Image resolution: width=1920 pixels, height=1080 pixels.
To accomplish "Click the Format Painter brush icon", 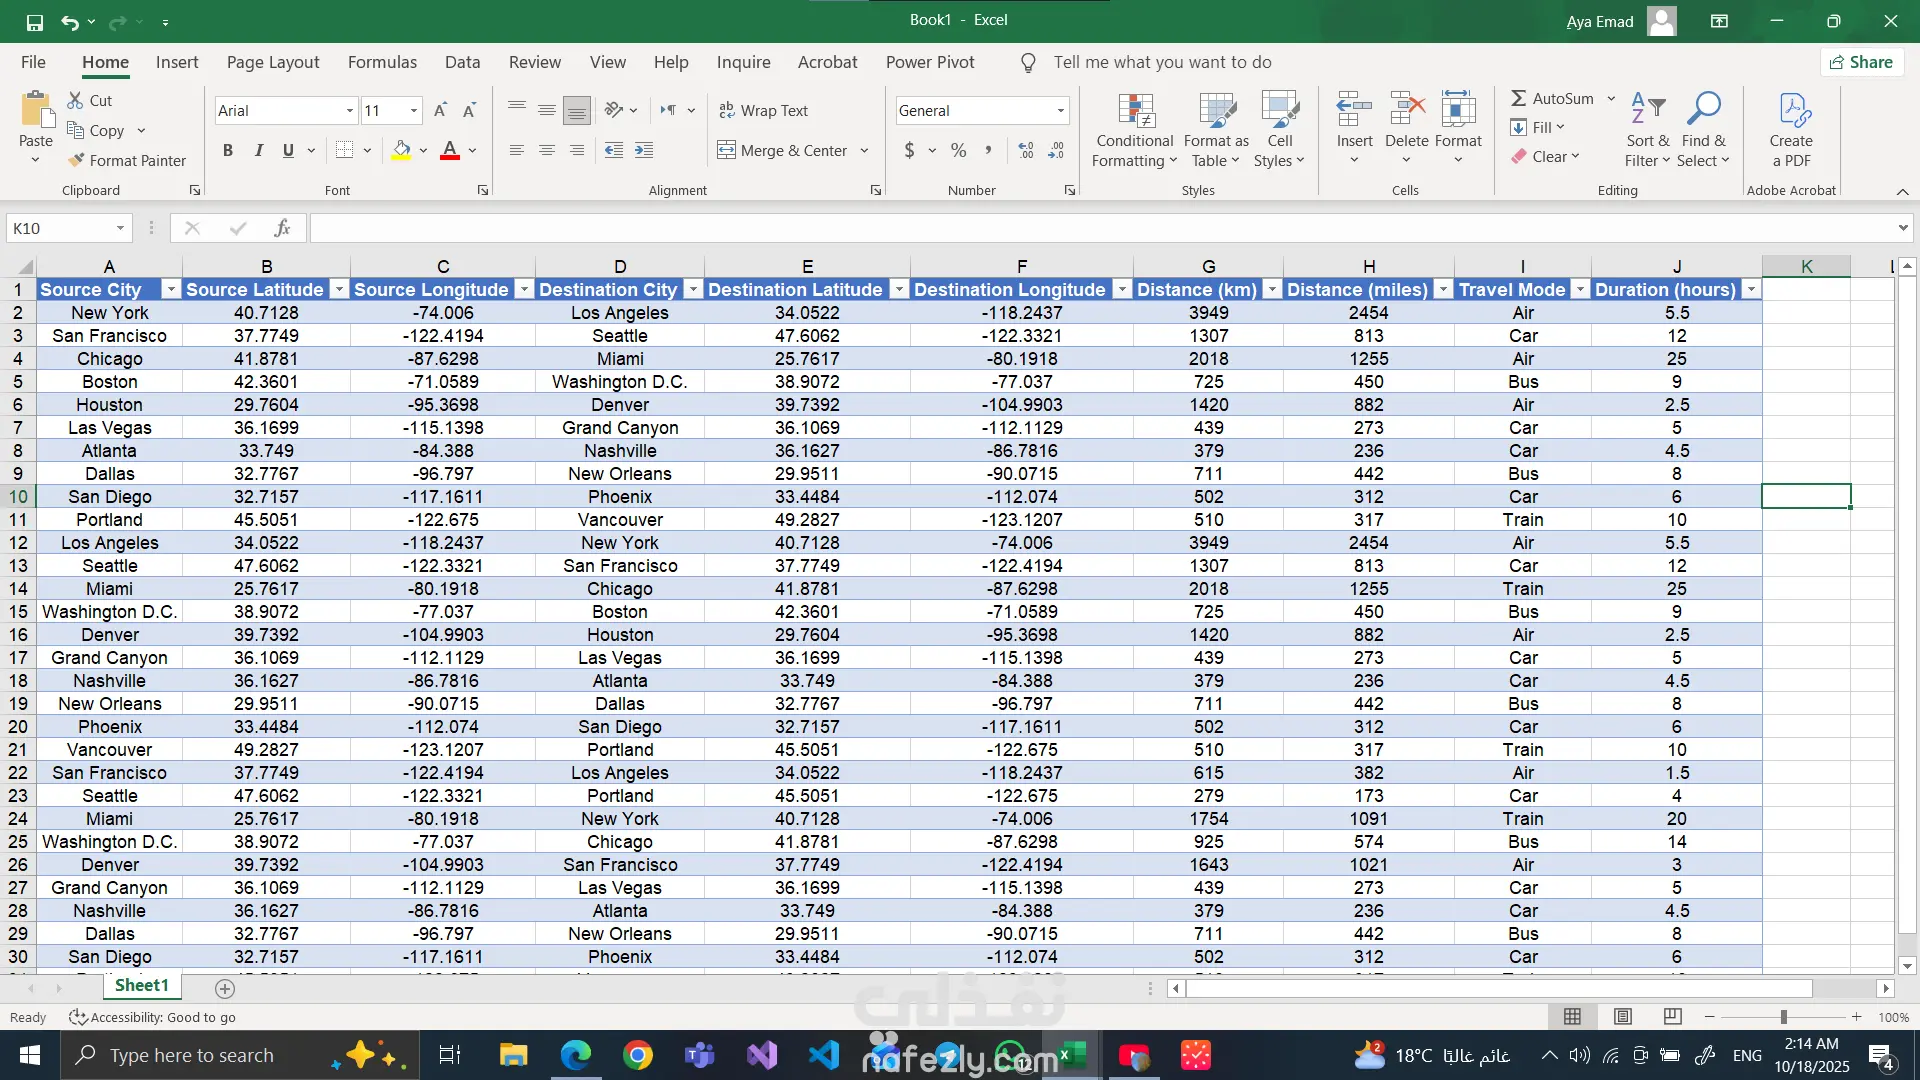I will (x=76, y=160).
